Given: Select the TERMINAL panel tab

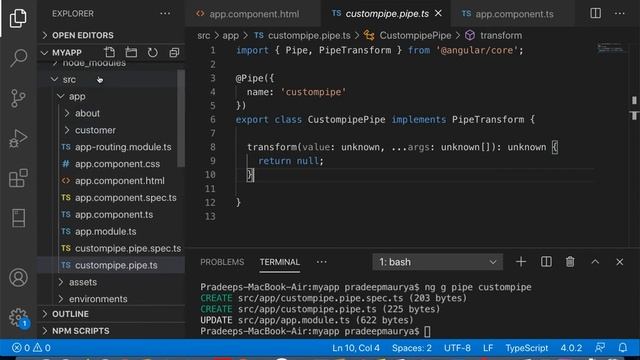Looking at the screenshot, I should pos(280,262).
